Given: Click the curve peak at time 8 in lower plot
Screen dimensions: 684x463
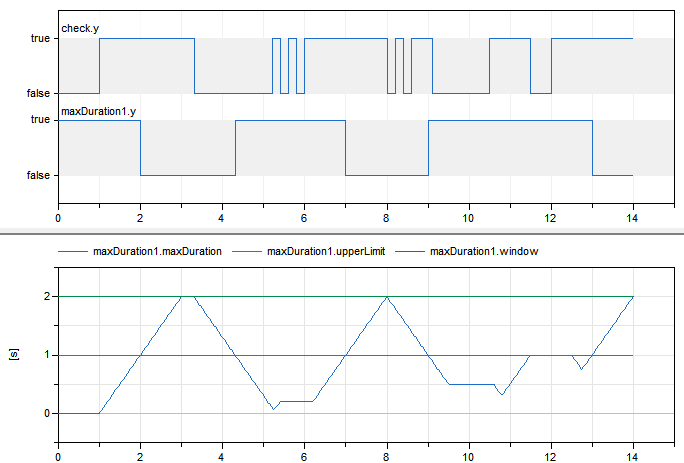Looking at the screenshot, I should 387,297.
